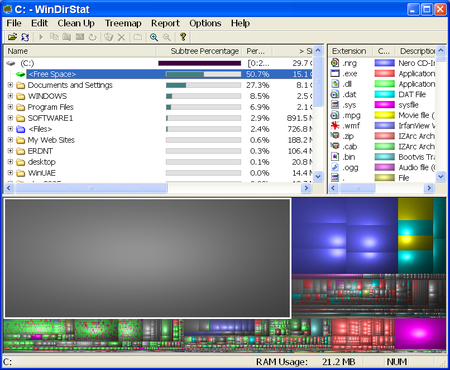The height and width of the screenshot is (370, 450).
Task: Click the .exe file type icon
Action: tap(335, 73)
